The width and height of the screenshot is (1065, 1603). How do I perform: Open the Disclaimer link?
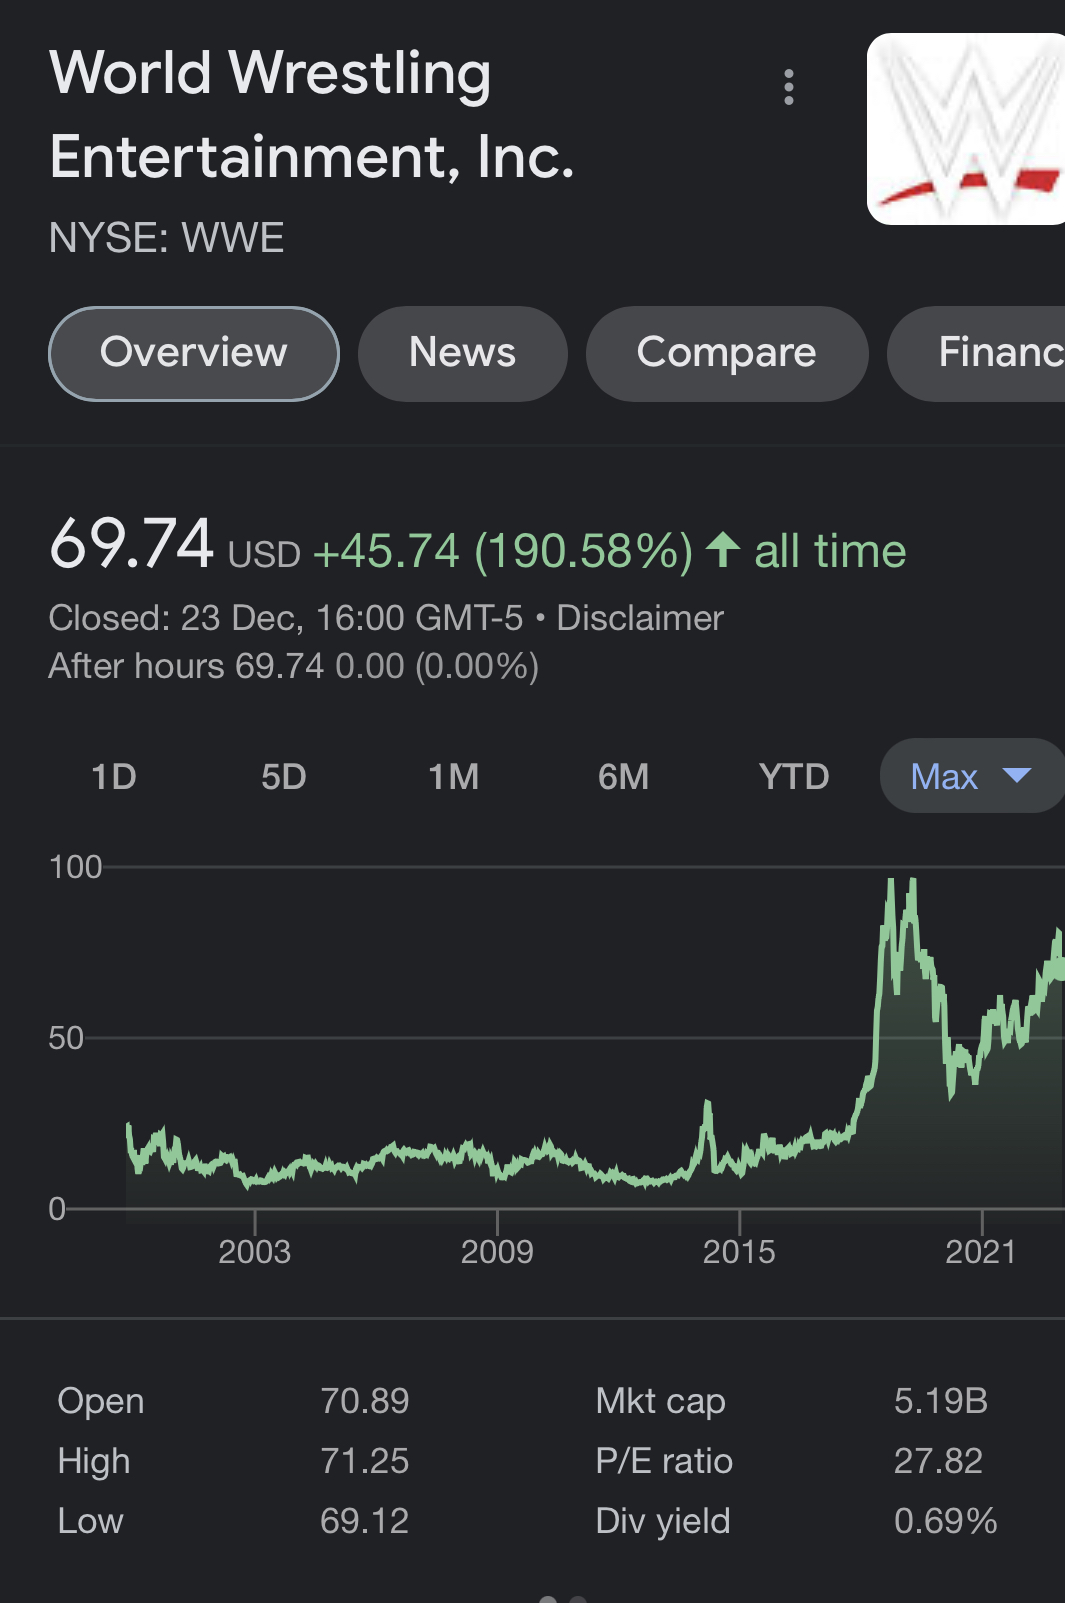pos(640,618)
